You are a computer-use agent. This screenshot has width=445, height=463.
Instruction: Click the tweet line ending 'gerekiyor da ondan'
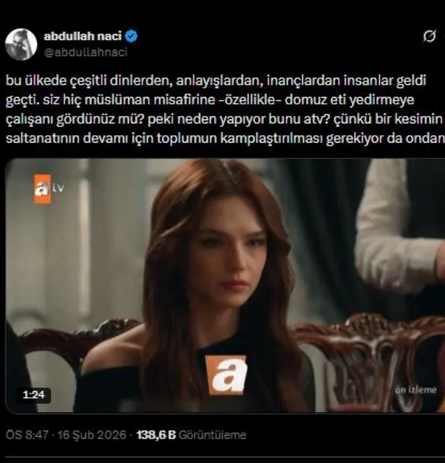coord(225,138)
